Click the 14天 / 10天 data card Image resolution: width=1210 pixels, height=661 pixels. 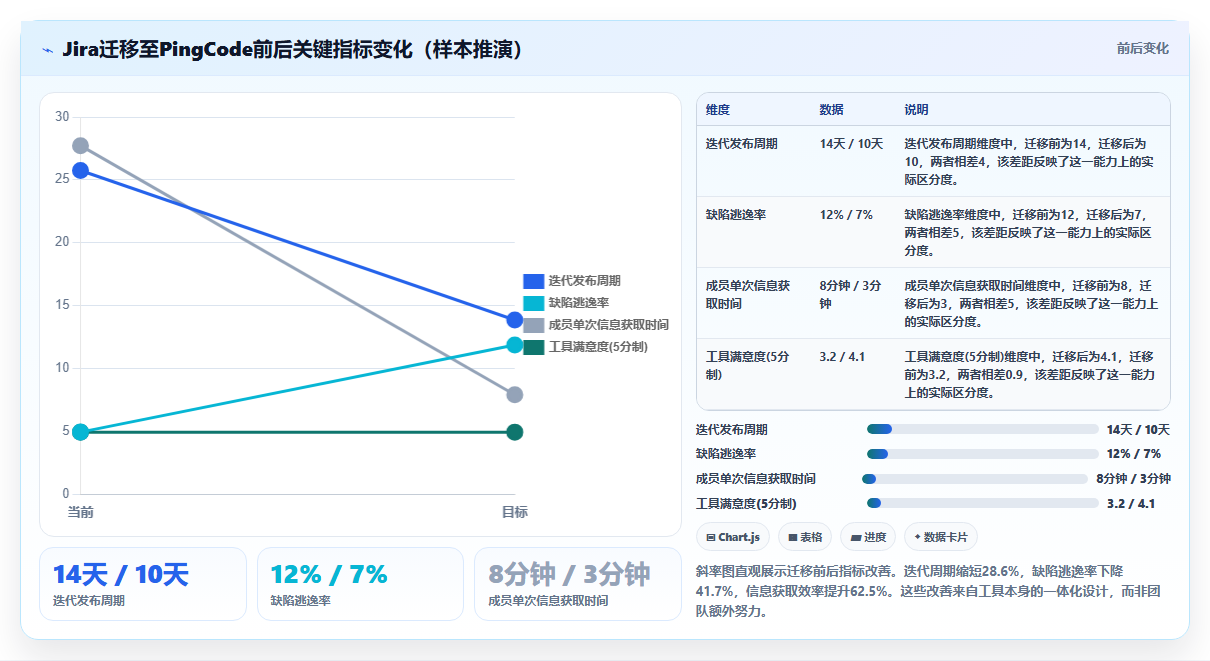coord(143,584)
